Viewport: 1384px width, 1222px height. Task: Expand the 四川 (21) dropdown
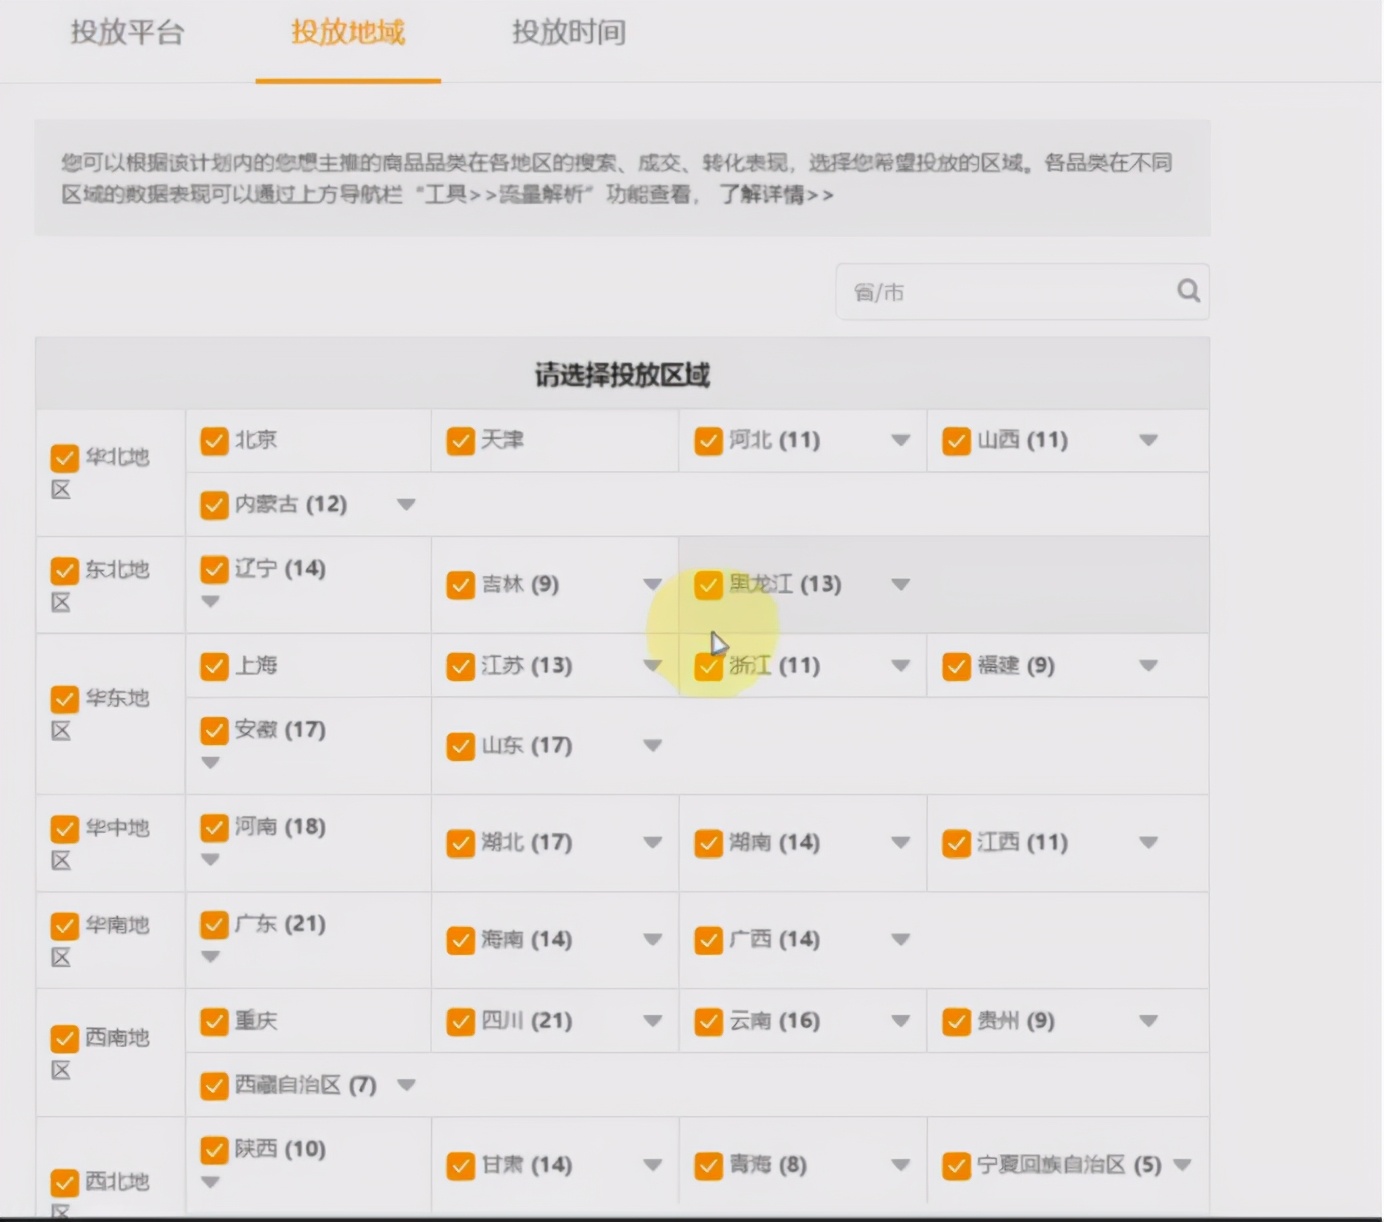point(653,1021)
